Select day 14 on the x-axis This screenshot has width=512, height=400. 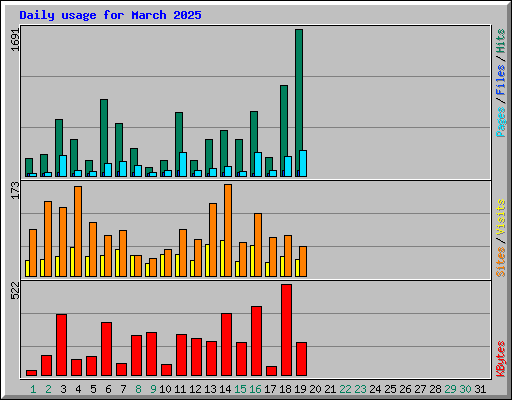[225, 389]
